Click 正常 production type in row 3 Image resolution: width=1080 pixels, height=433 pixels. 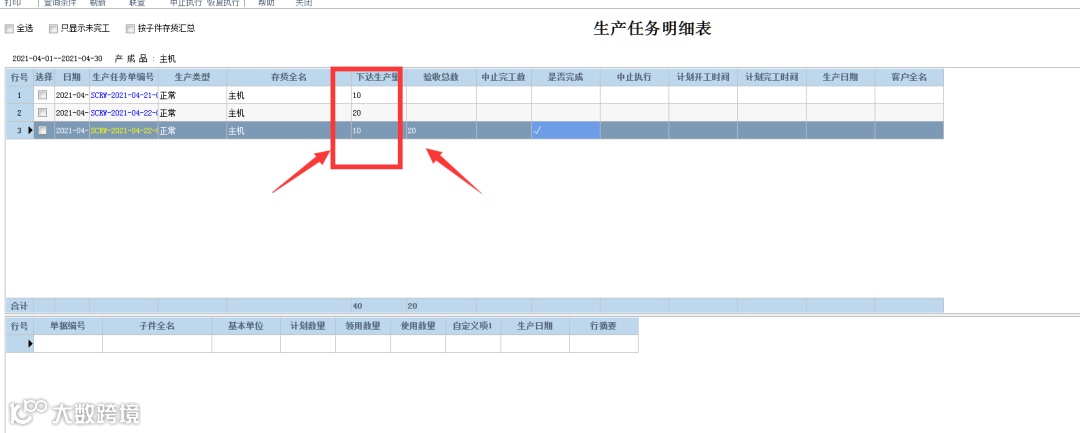168,131
